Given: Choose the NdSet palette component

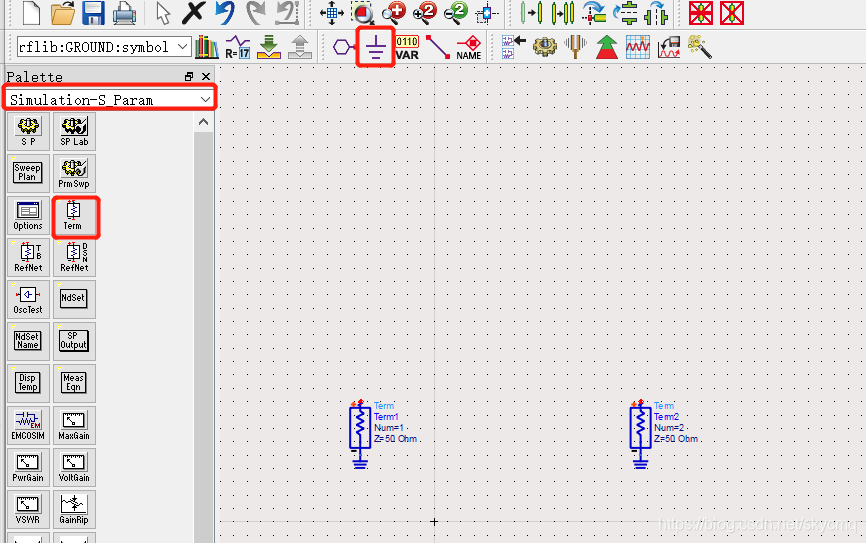Looking at the screenshot, I should [74, 299].
